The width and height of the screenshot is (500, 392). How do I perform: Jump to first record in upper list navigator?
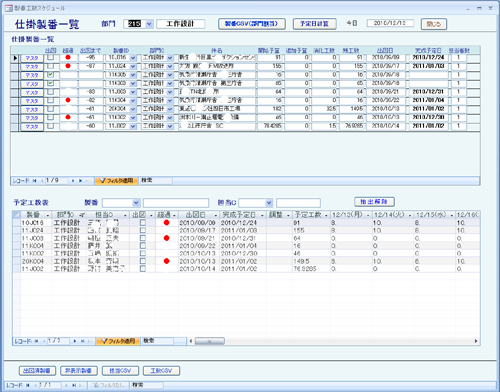[34, 181]
